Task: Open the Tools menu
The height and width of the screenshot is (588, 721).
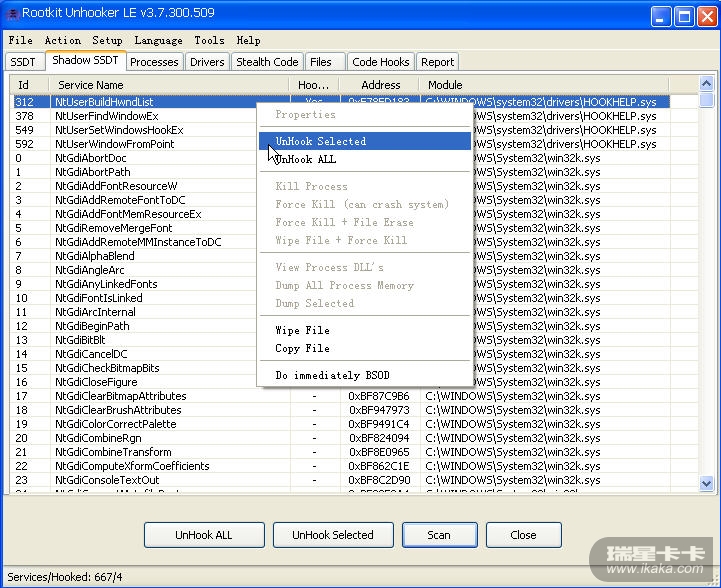Action: click(209, 41)
